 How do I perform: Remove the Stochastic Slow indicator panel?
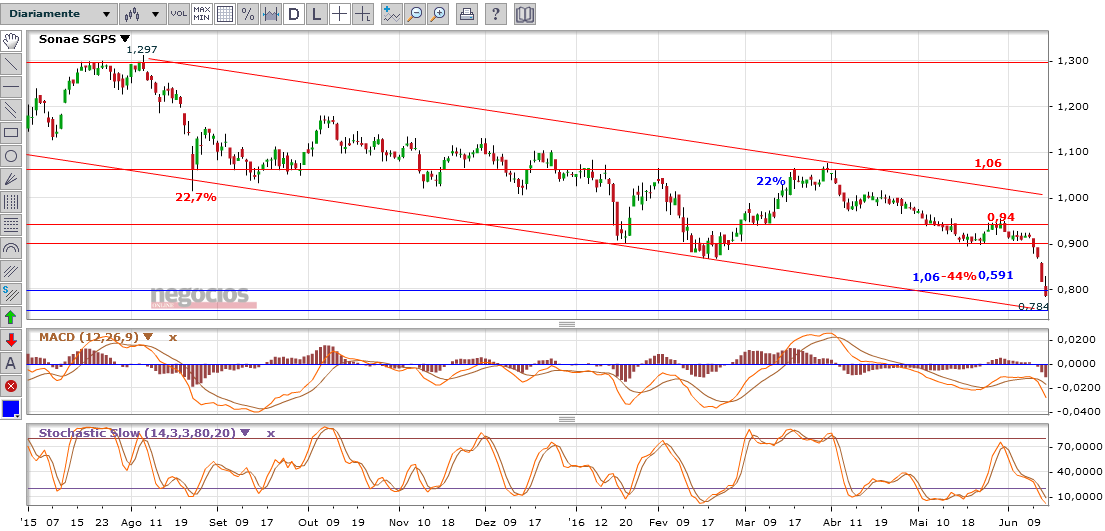[x=271, y=433]
